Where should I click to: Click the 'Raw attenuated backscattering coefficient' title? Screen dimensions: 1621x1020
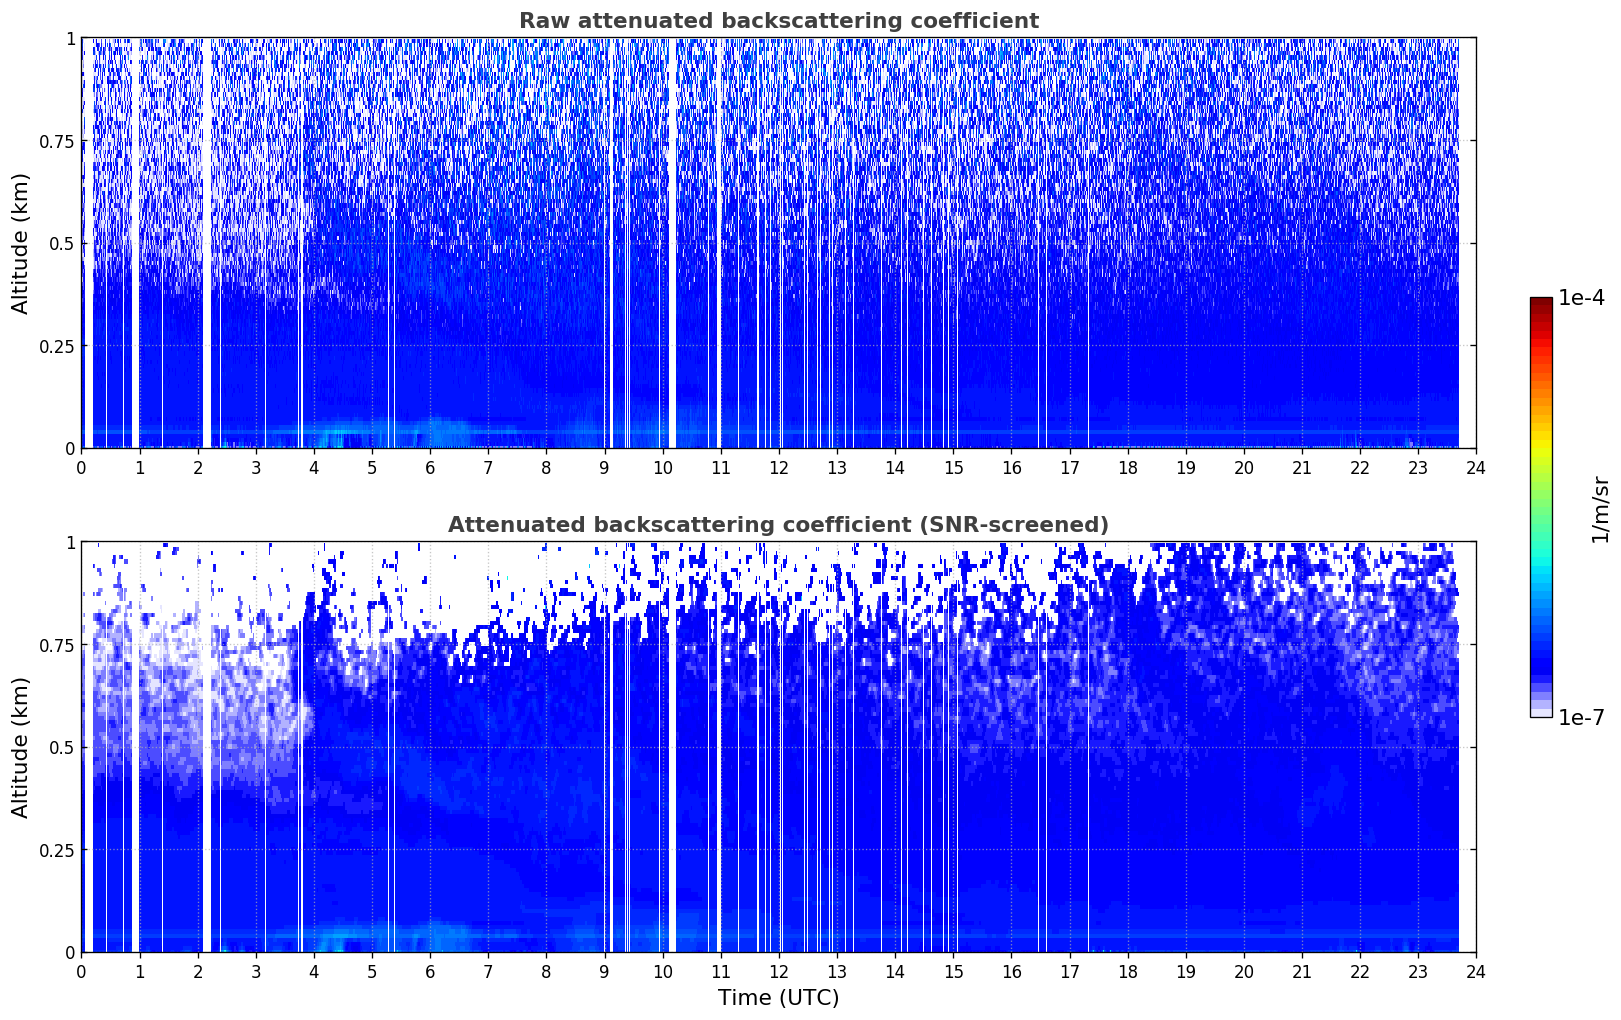pos(778,21)
